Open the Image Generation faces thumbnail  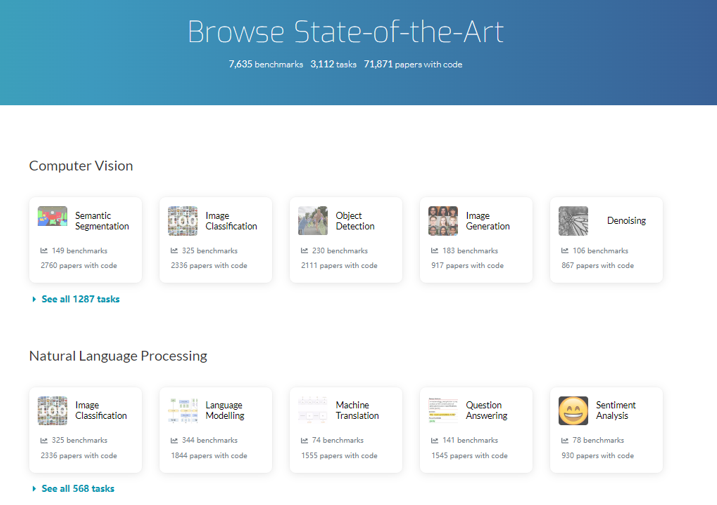tap(443, 220)
